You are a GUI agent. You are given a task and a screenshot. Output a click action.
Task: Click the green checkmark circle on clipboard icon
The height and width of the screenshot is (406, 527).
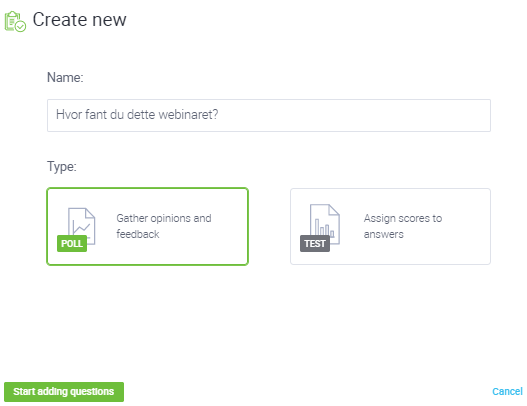(x=21, y=27)
